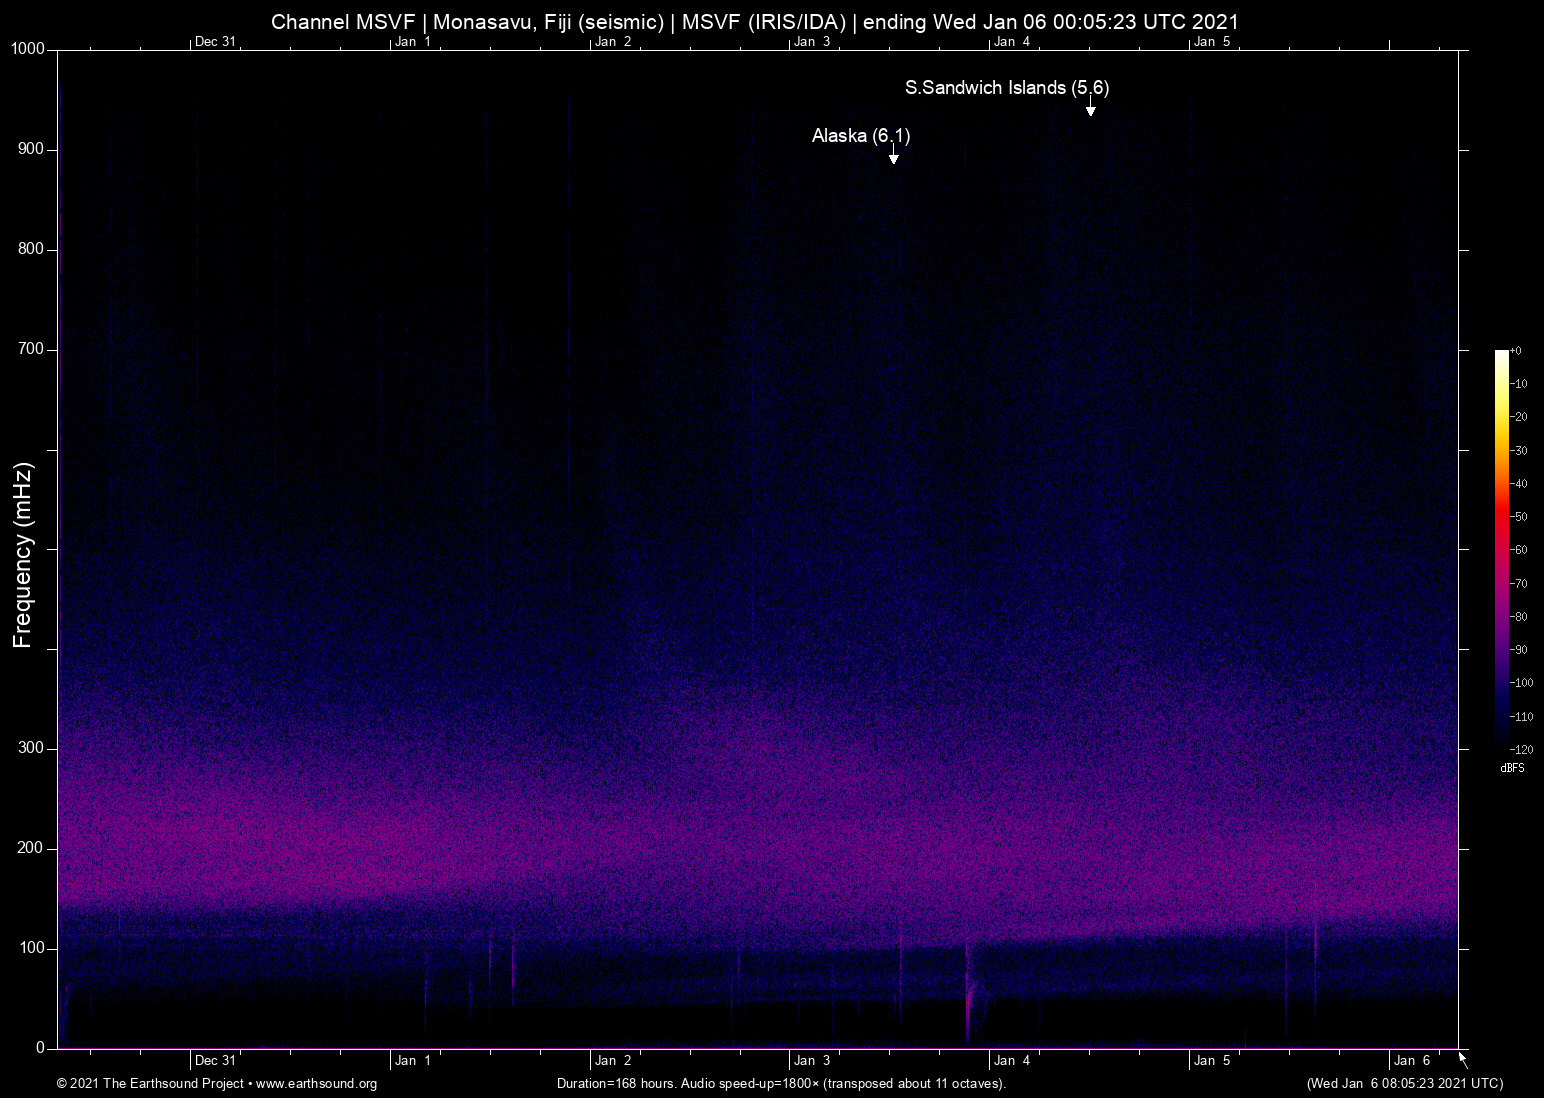Click the 1000 tick on frequency axis
1544x1098 pixels.
point(27,49)
